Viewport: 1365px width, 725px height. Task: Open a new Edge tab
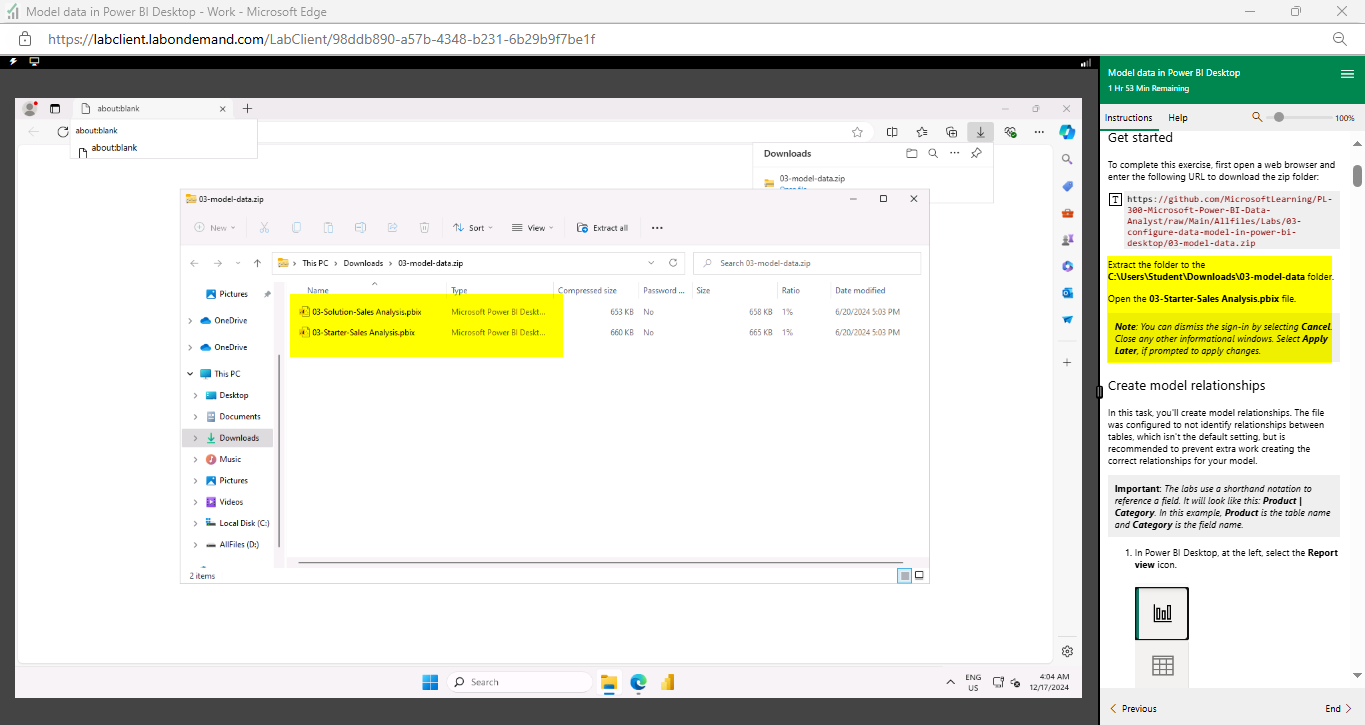248,108
